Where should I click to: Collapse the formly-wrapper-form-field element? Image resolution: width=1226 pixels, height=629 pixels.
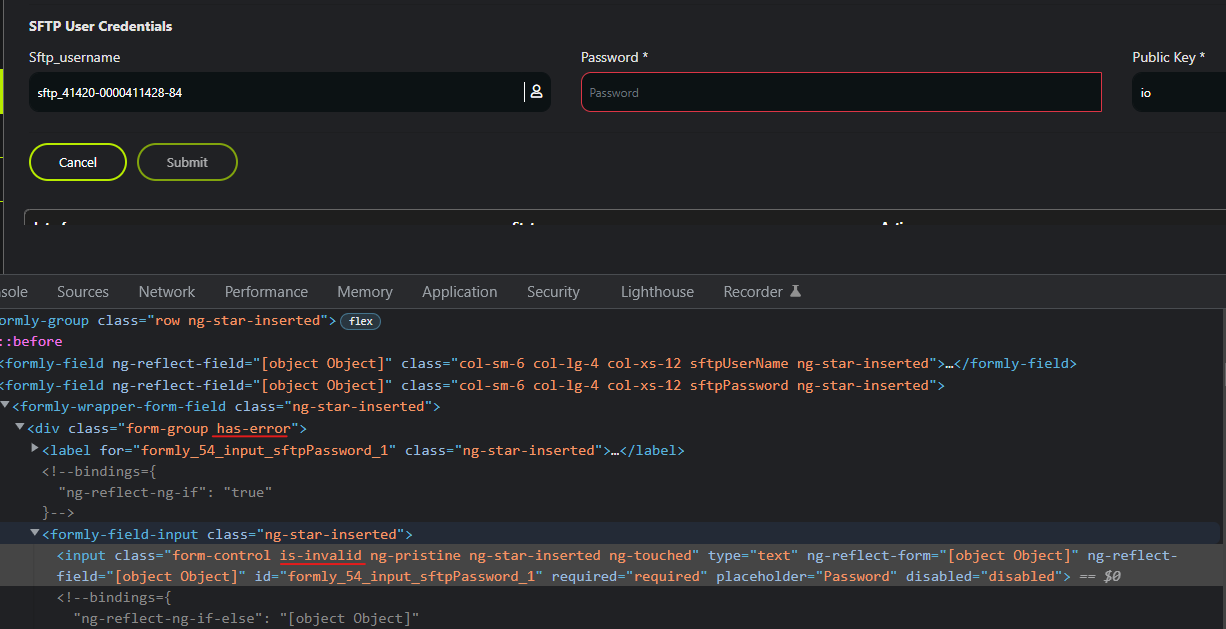pos(7,406)
